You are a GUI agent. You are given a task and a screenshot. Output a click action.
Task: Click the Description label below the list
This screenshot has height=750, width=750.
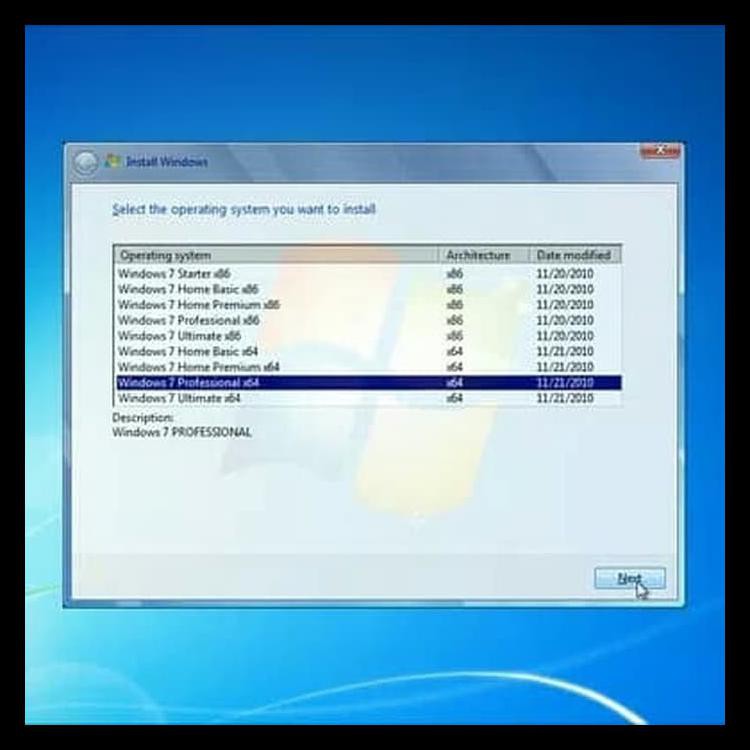point(142,418)
